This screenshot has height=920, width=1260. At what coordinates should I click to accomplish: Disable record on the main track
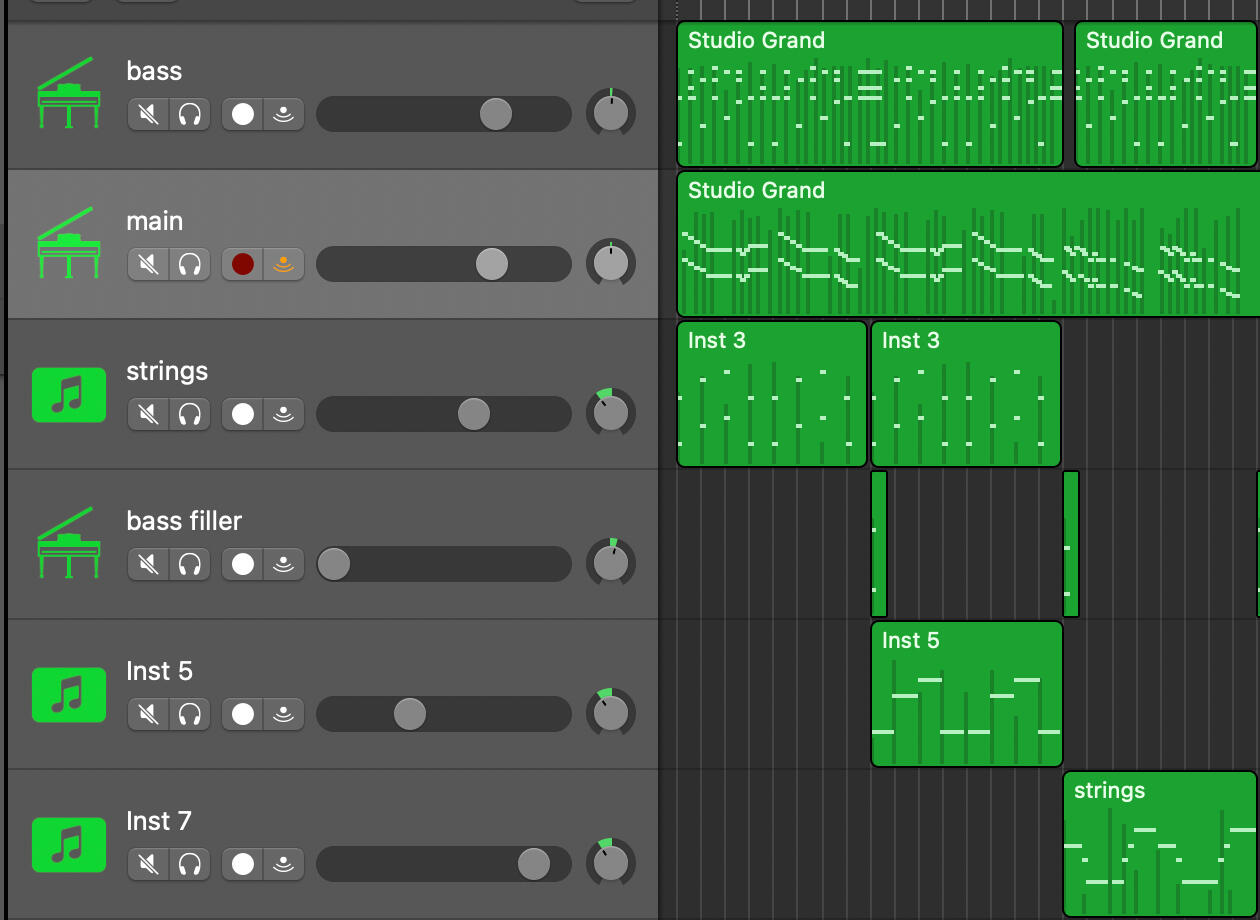tap(243, 264)
